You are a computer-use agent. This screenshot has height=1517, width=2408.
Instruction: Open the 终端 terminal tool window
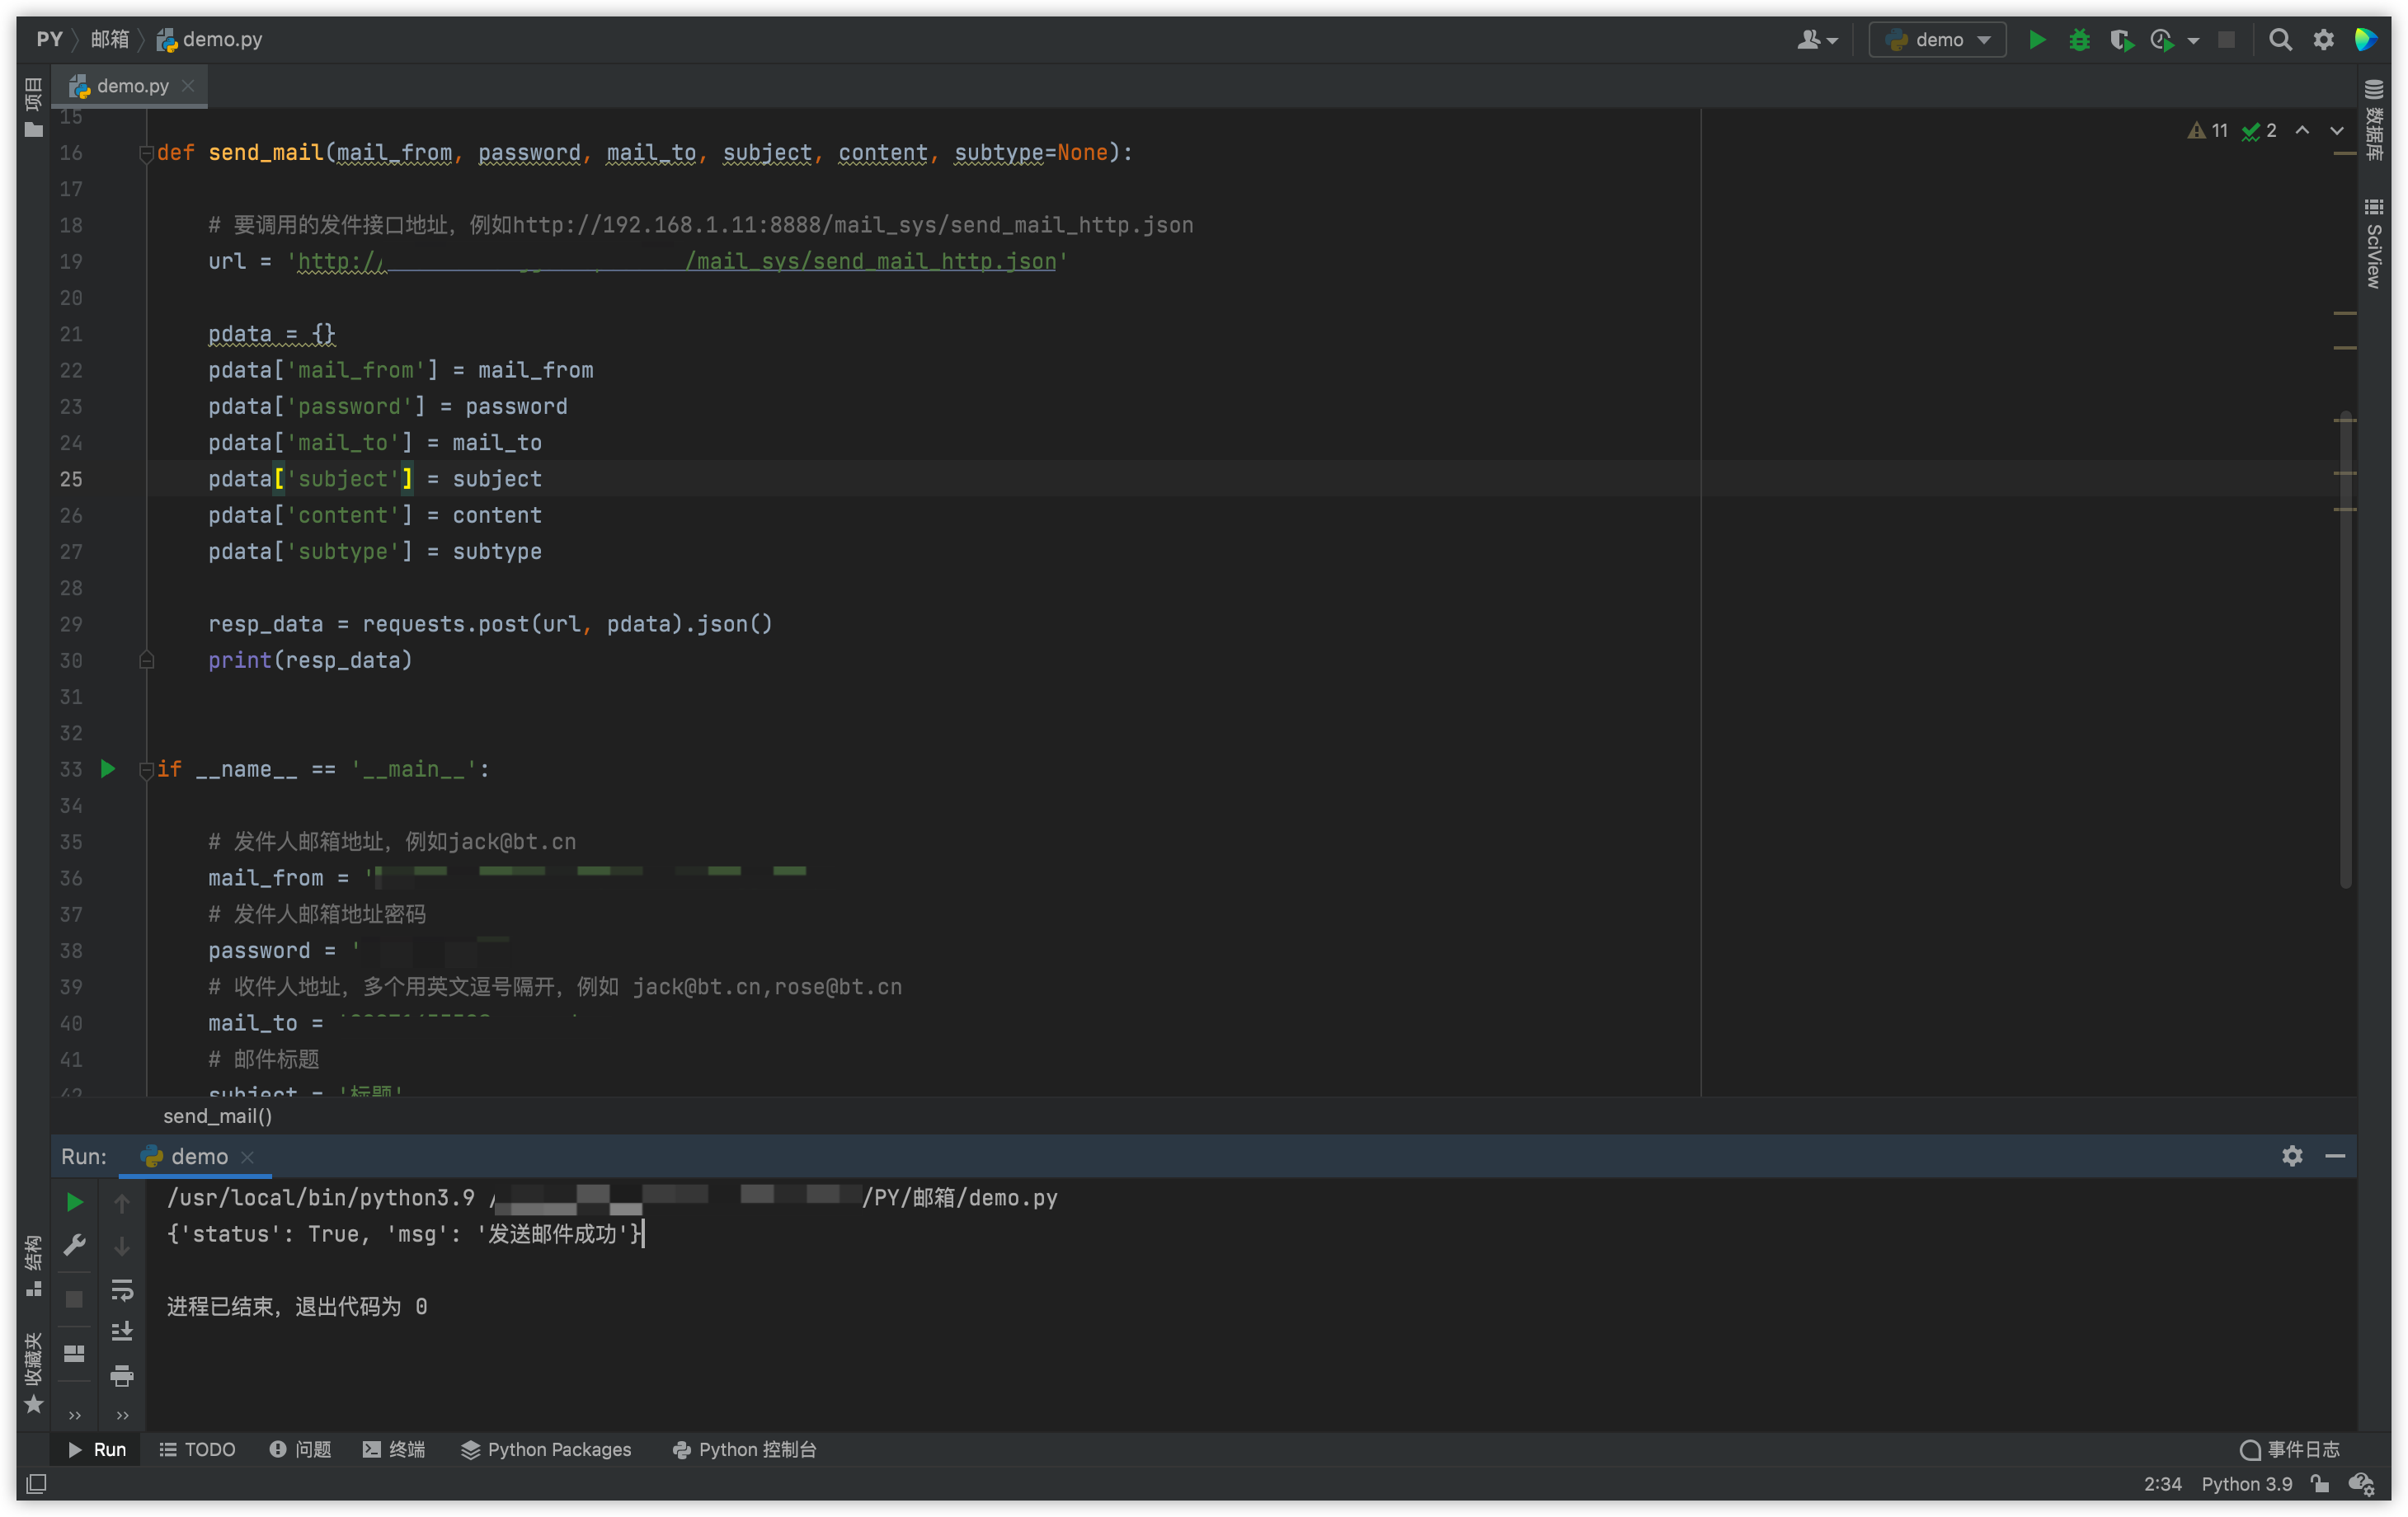[x=394, y=1450]
